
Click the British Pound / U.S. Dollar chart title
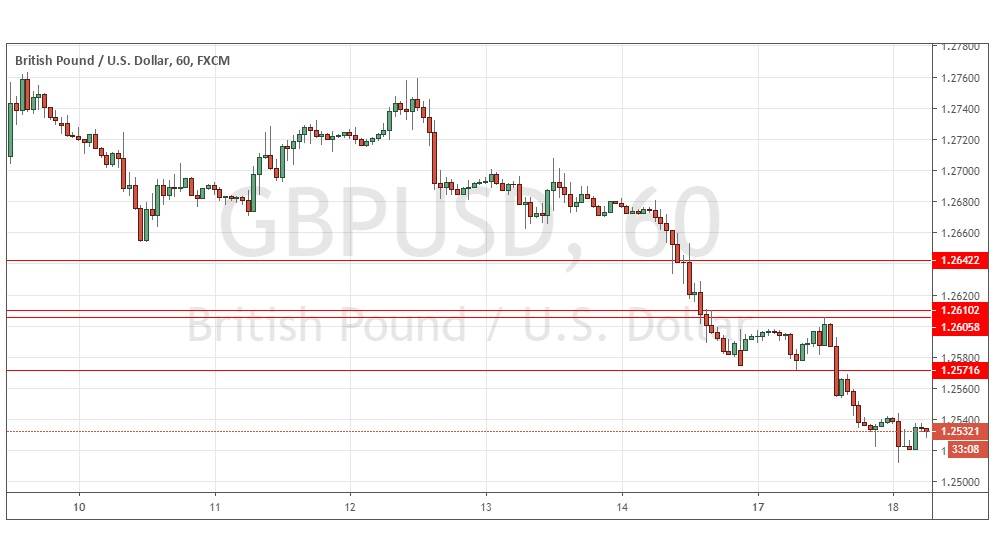pyautogui.click(x=122, y=61)
